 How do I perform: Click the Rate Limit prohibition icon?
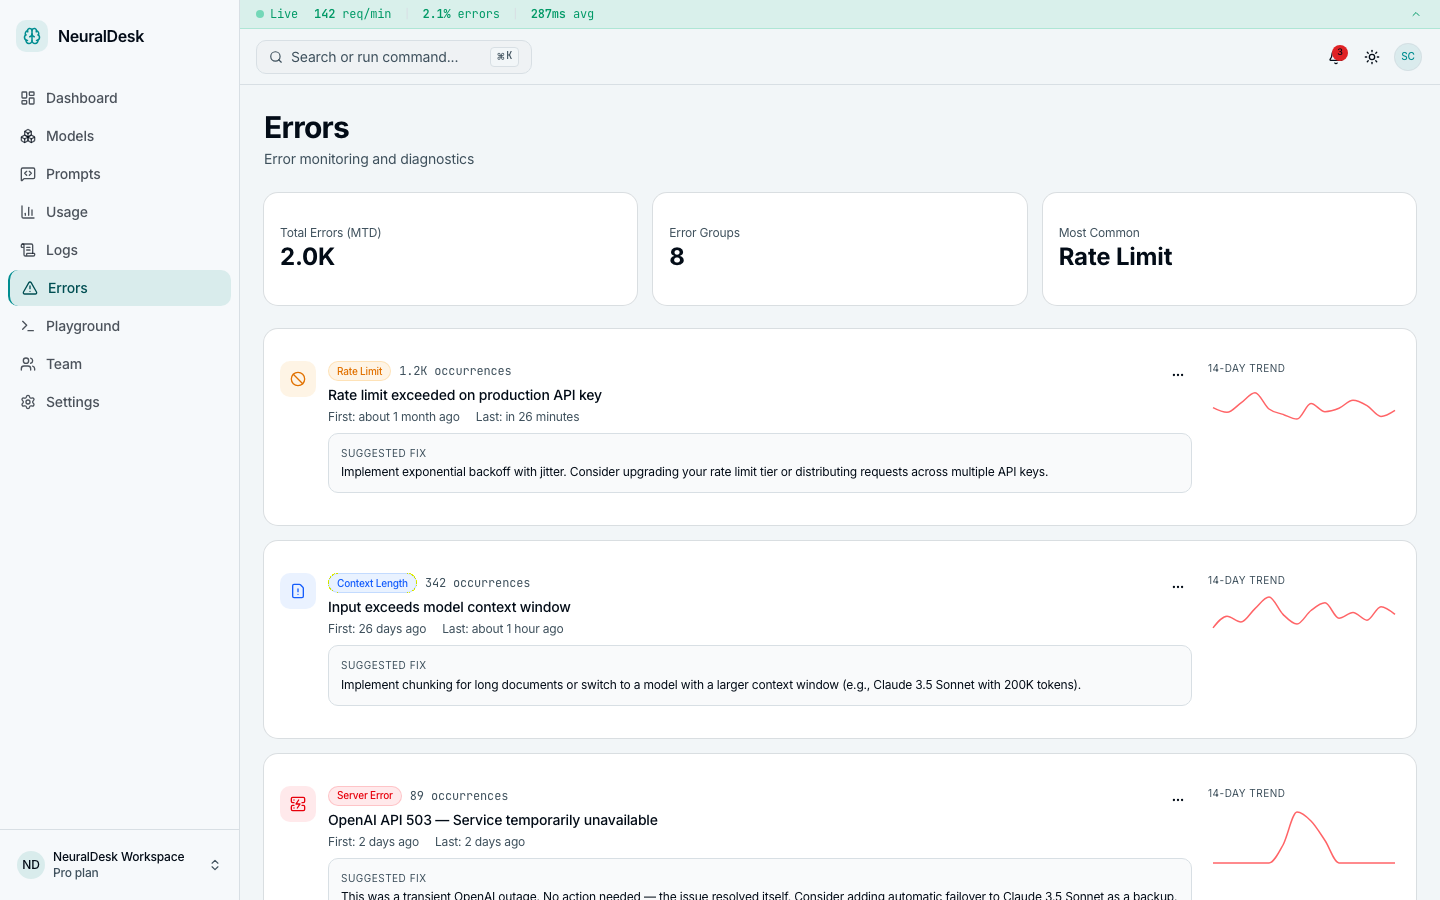tap(298, 379)
